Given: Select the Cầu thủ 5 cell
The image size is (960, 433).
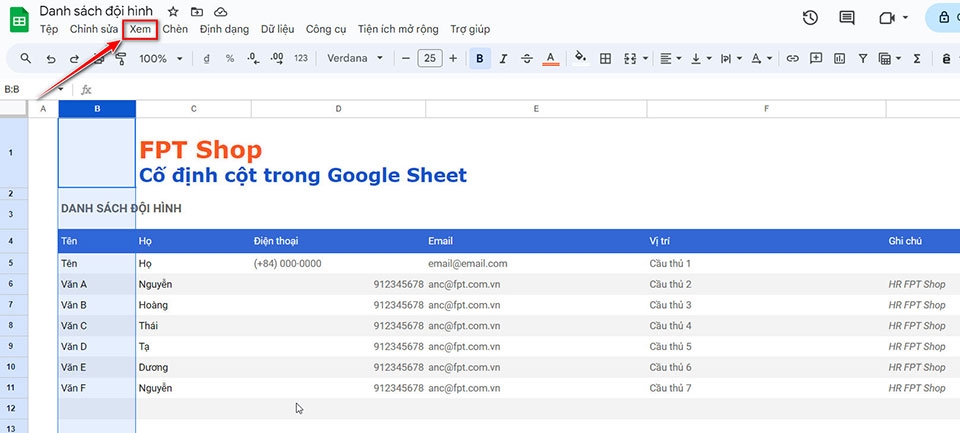Looking at the screenshot, I should 766,347.
